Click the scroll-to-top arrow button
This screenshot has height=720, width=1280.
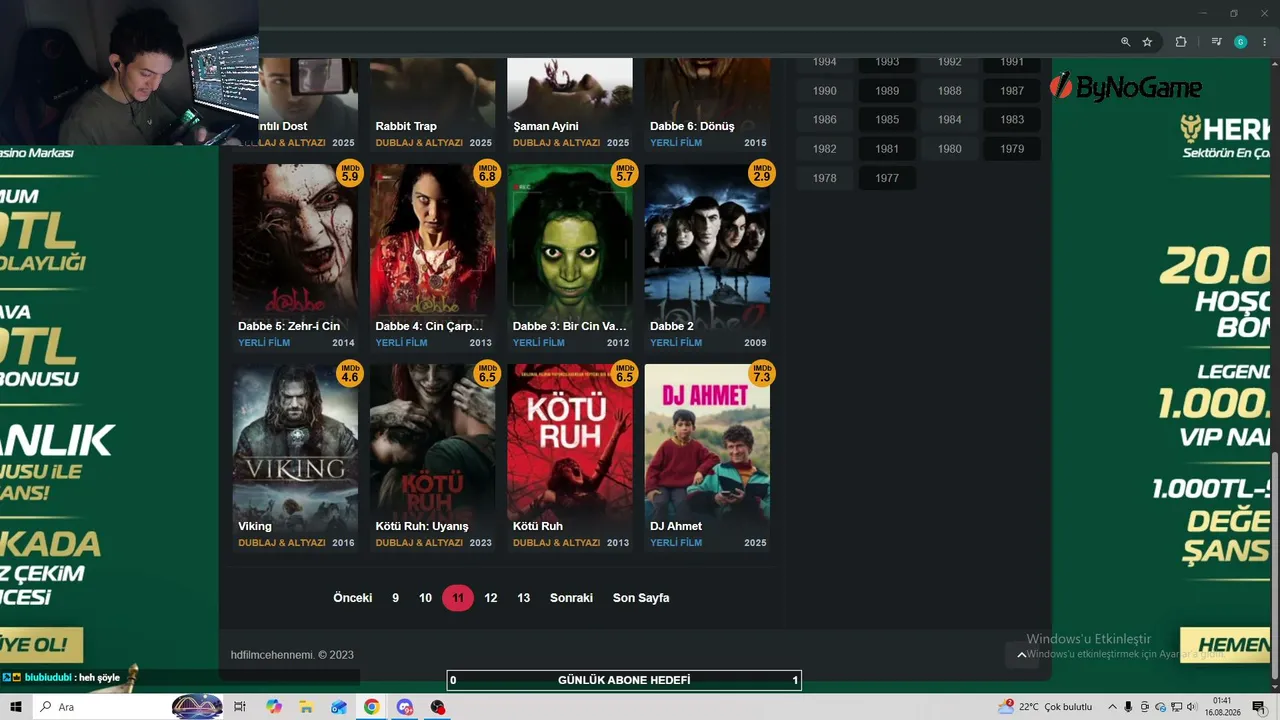(x=1021, y=655)
